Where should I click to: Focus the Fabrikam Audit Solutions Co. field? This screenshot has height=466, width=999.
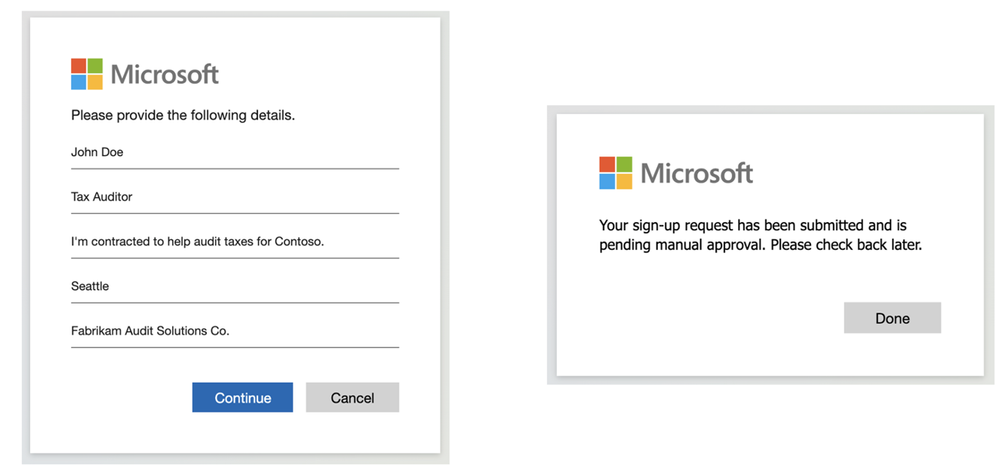(x=234, y=330)
